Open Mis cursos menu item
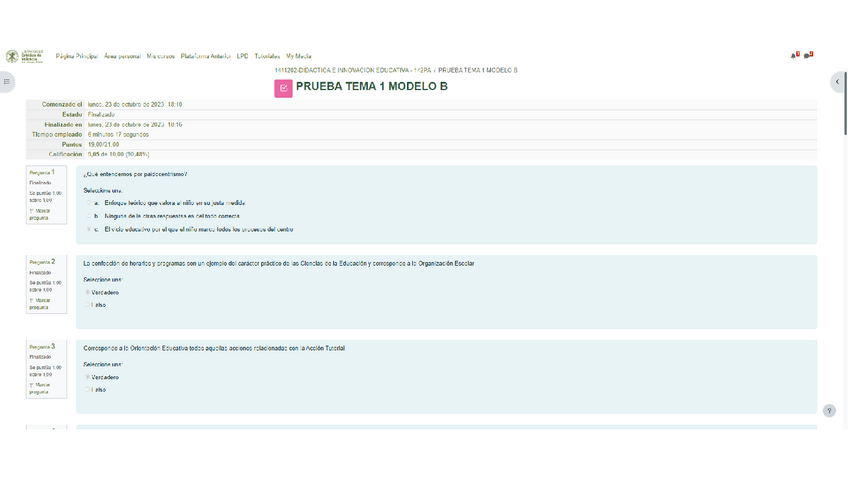 coord(161,56)
